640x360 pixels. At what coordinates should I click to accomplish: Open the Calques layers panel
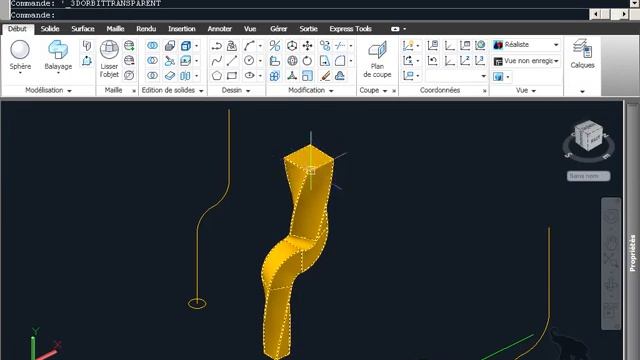(582, 53)
